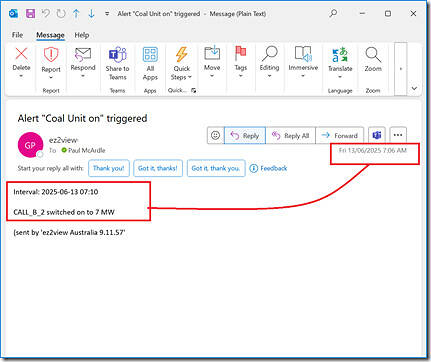Choose suggested reply 'Got it, thank you.'

coord(216,168)
